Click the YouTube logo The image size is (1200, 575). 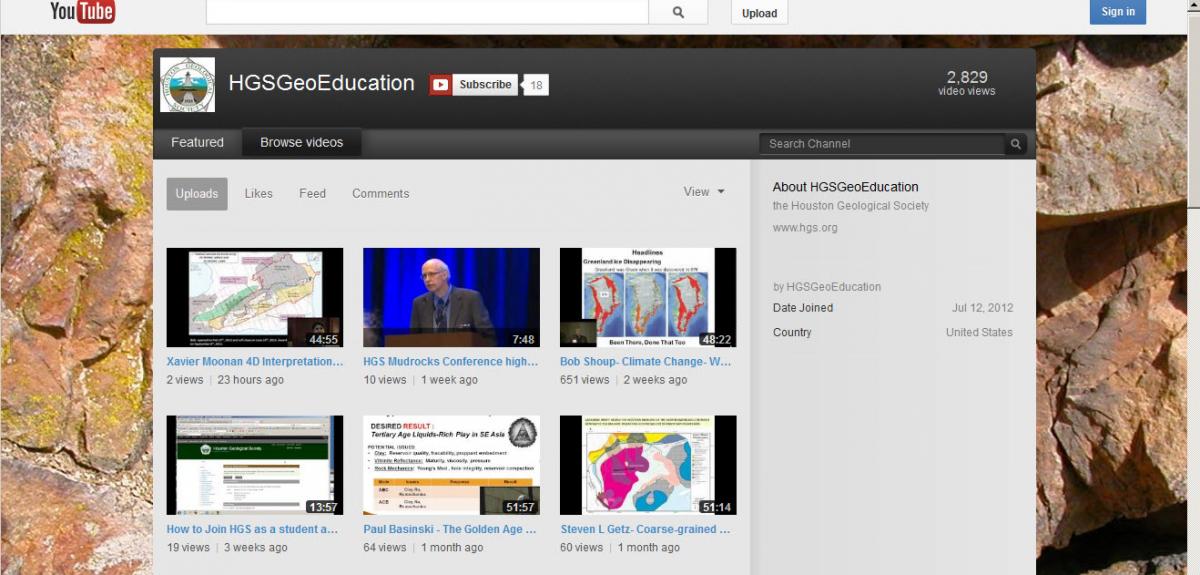pyautogui.click(x=83, y=11)
